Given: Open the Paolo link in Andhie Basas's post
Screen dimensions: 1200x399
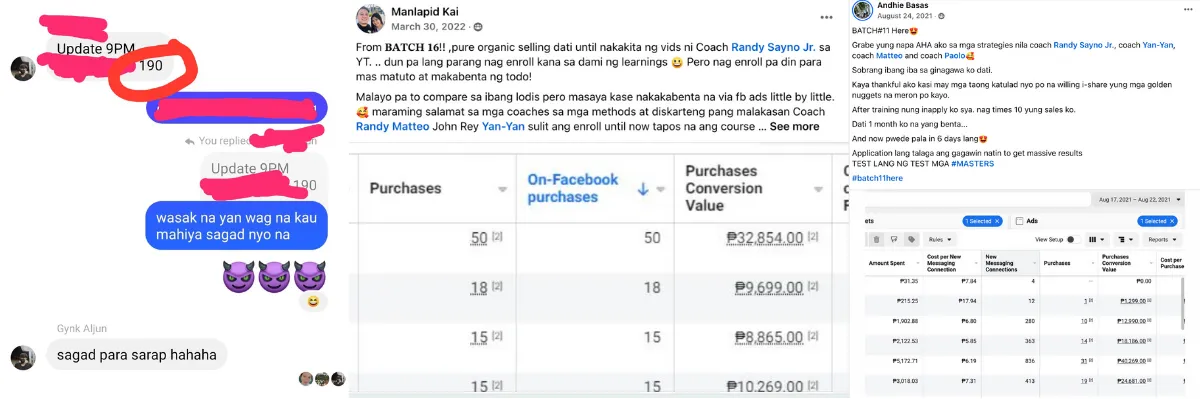Looking at the screenshot, I should (955, 56).
